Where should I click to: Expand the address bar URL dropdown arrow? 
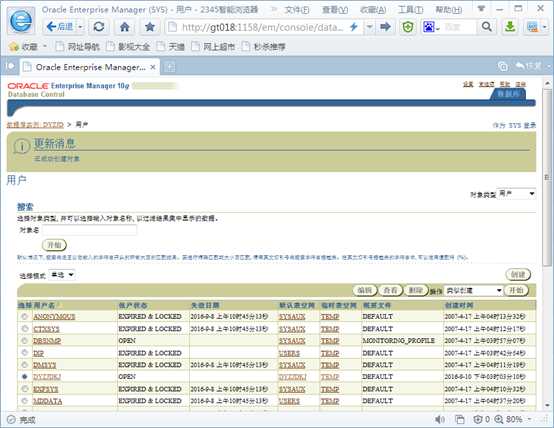369,27
